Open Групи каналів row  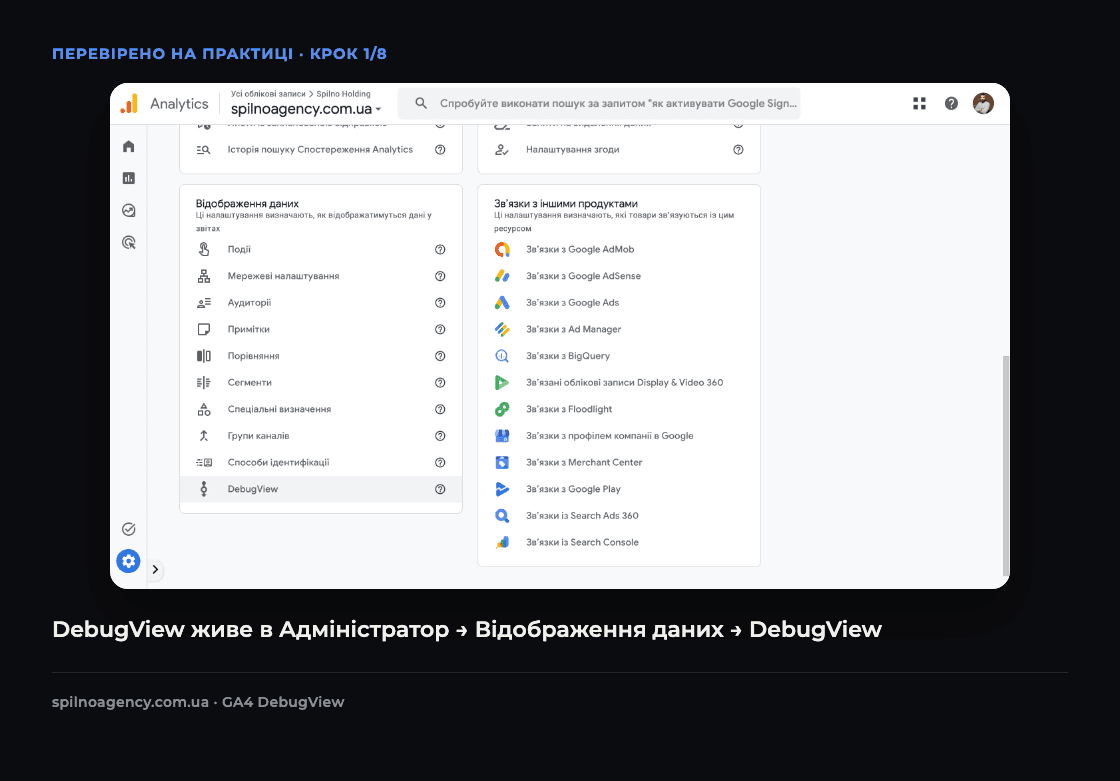tap(321, 436)
